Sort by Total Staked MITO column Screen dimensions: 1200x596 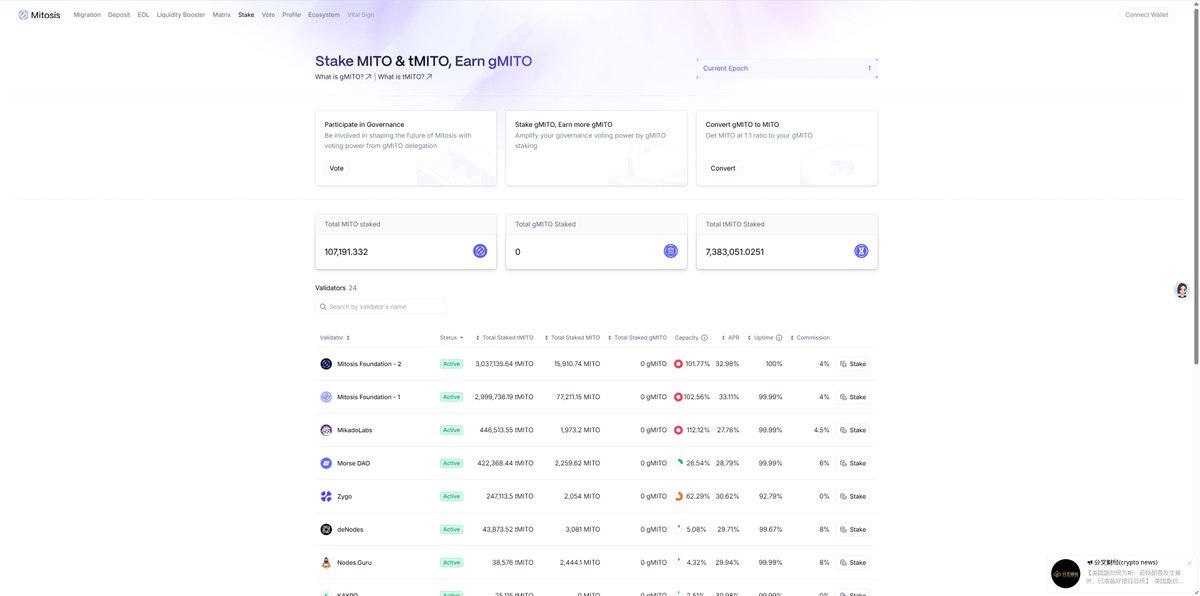[571, 338]
